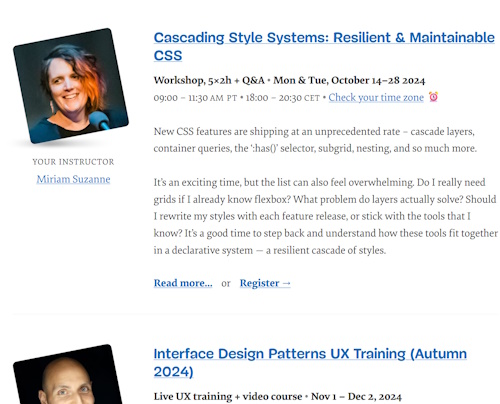Follow the Check your time zone link
Viewport: 500px width, 404px height.
376,97
